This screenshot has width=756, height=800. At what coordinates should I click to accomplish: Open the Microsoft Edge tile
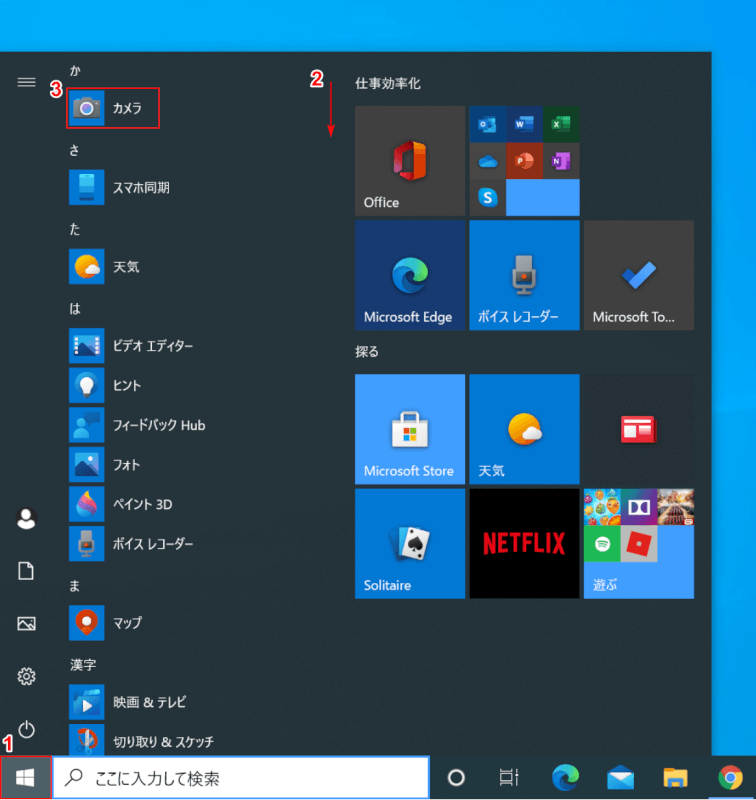(409, 275)
